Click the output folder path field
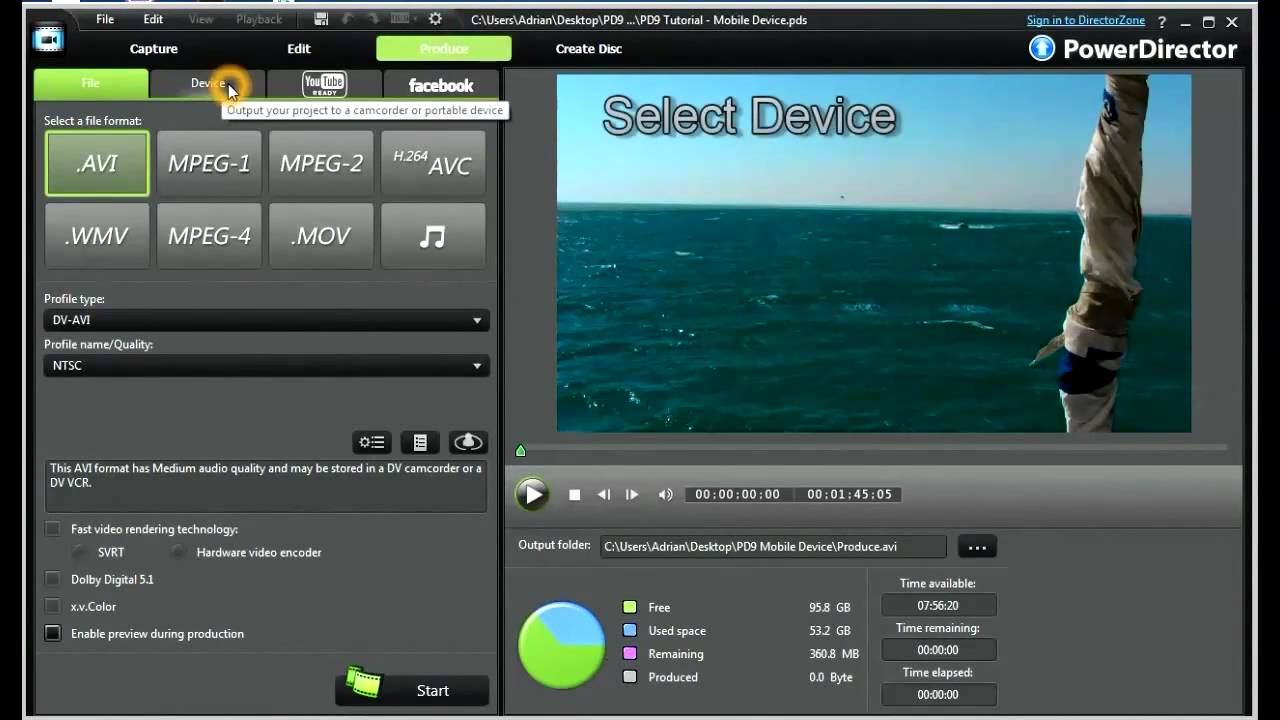1280x720 pixels. (773, 546)
